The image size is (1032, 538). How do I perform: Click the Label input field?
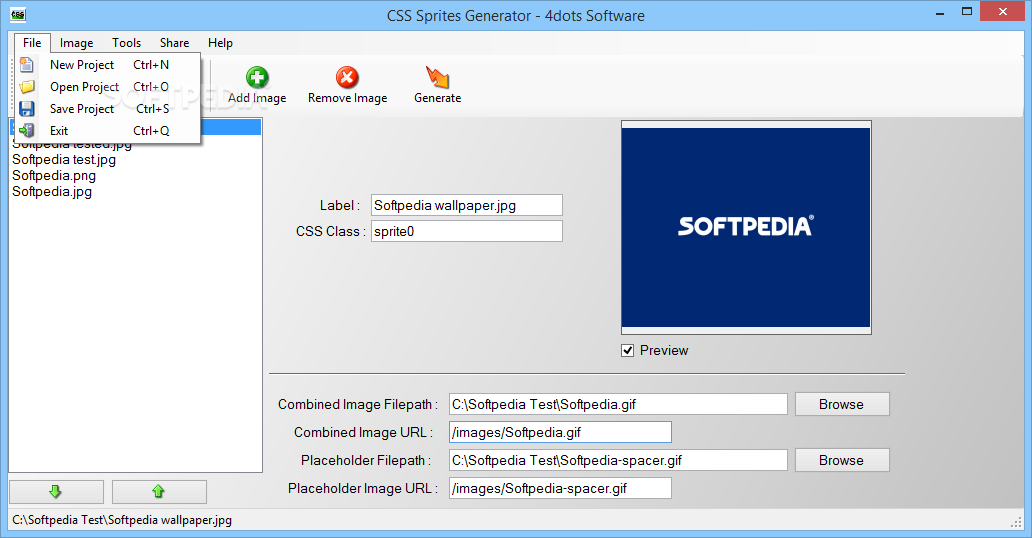pos(467,205)
